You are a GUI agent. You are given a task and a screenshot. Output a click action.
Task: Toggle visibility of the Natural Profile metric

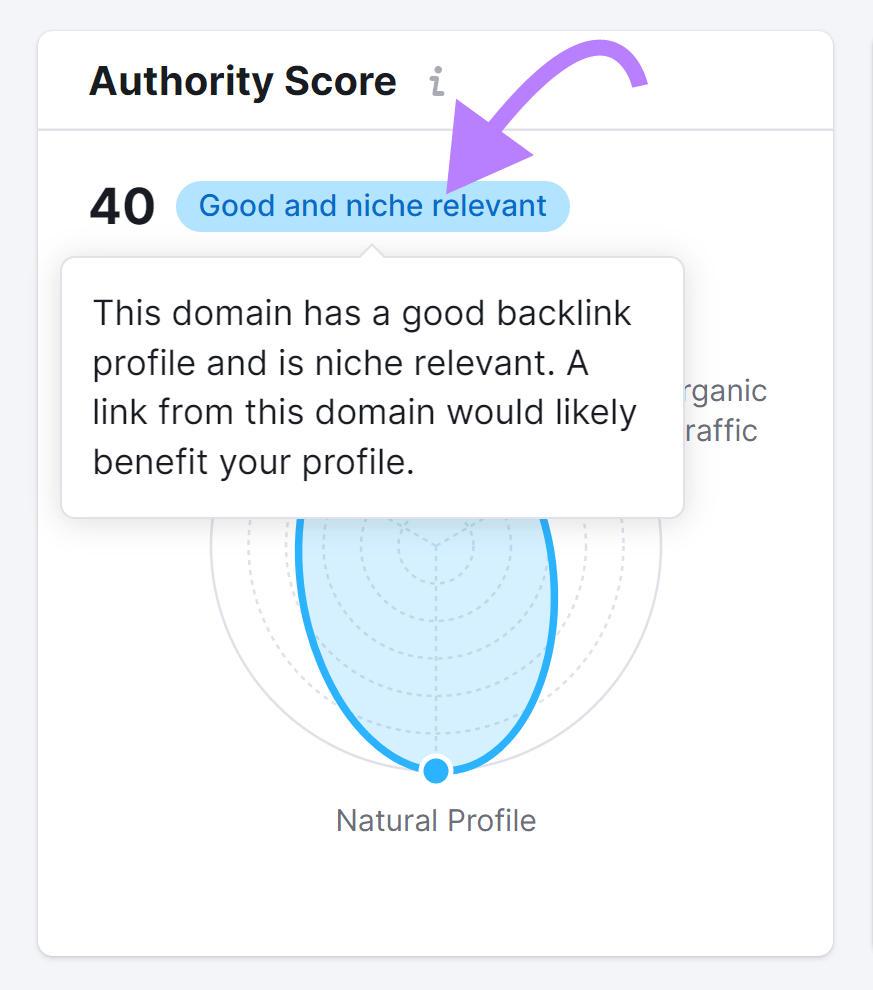436,820
